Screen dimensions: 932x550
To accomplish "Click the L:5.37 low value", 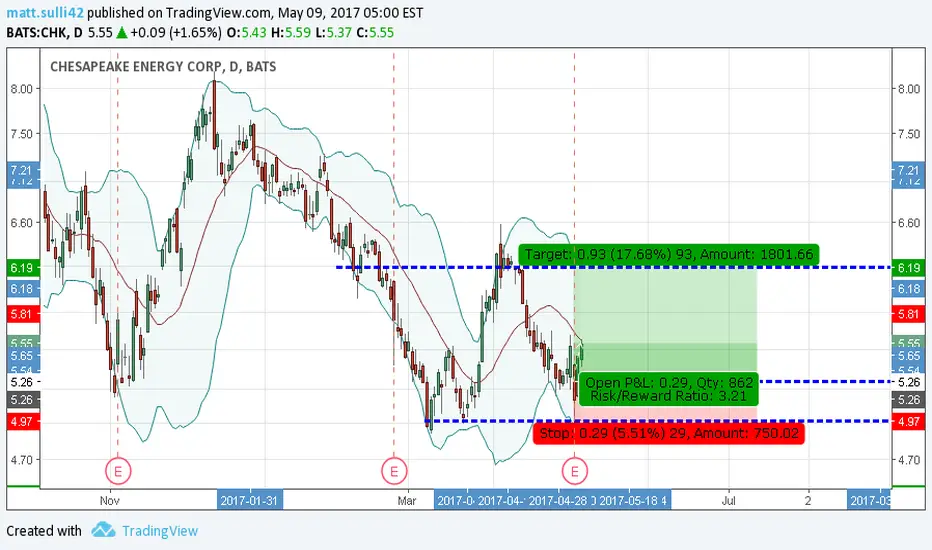I will click(333, 32).
